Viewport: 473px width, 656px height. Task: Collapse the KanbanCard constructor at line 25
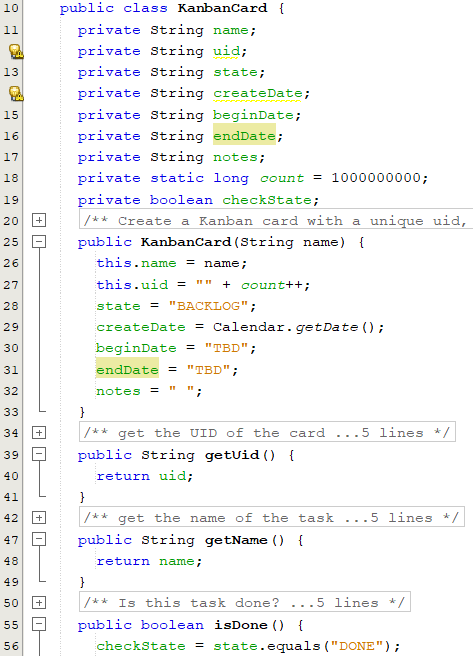coord(39,241)
